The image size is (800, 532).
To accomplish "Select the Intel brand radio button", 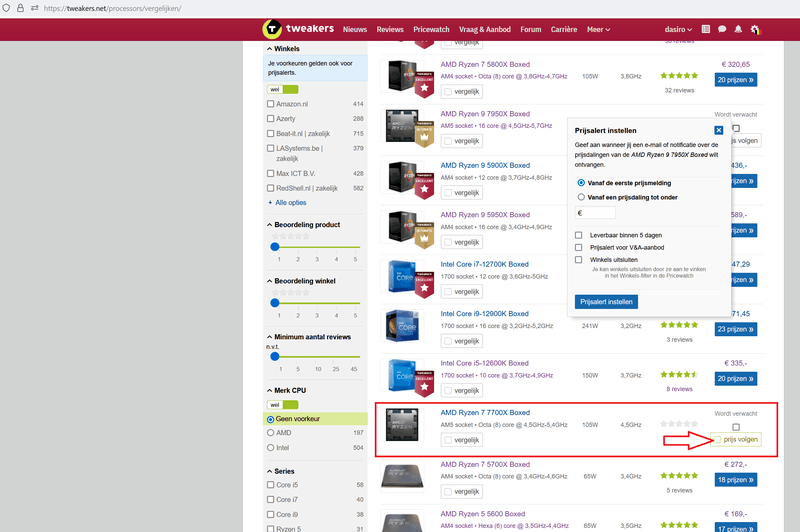I will [270, 448].
